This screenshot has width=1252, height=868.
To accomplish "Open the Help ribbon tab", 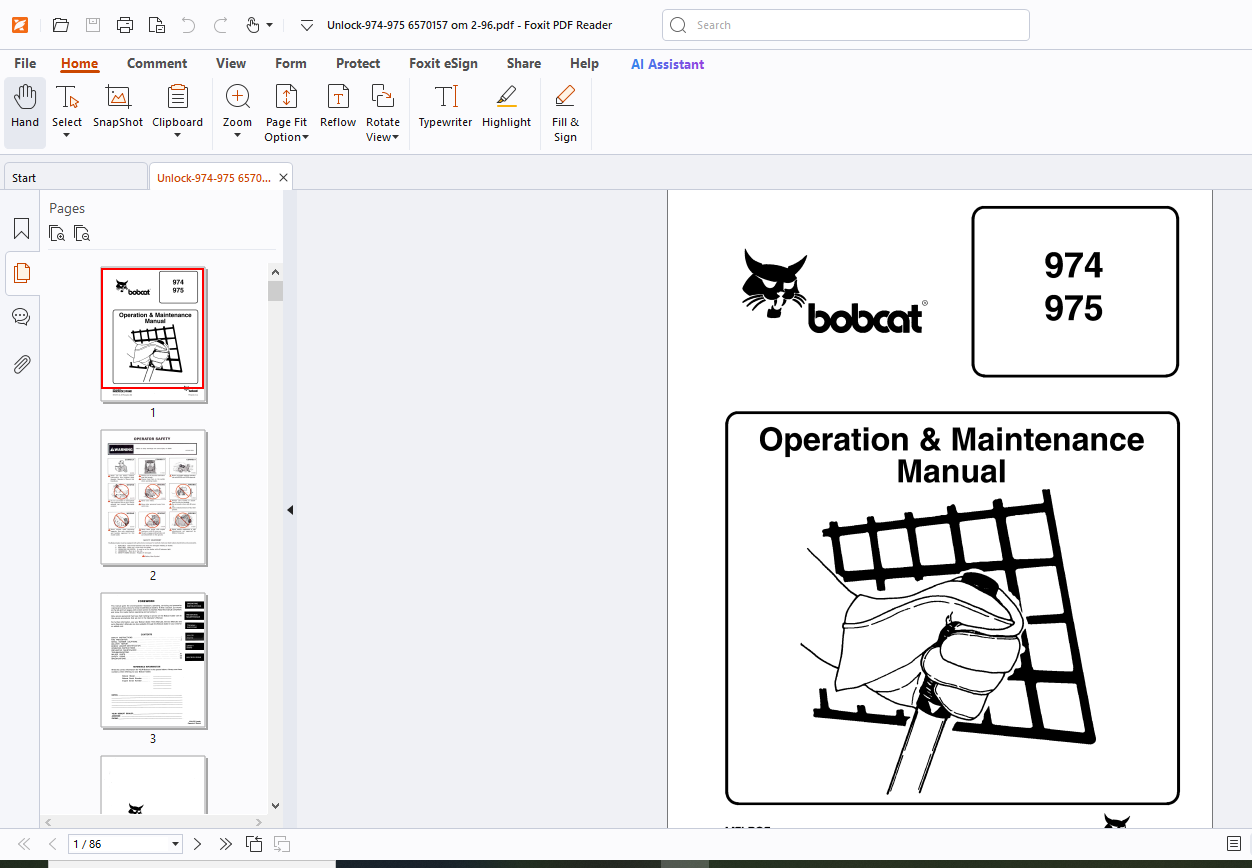I will coord(584,64).
